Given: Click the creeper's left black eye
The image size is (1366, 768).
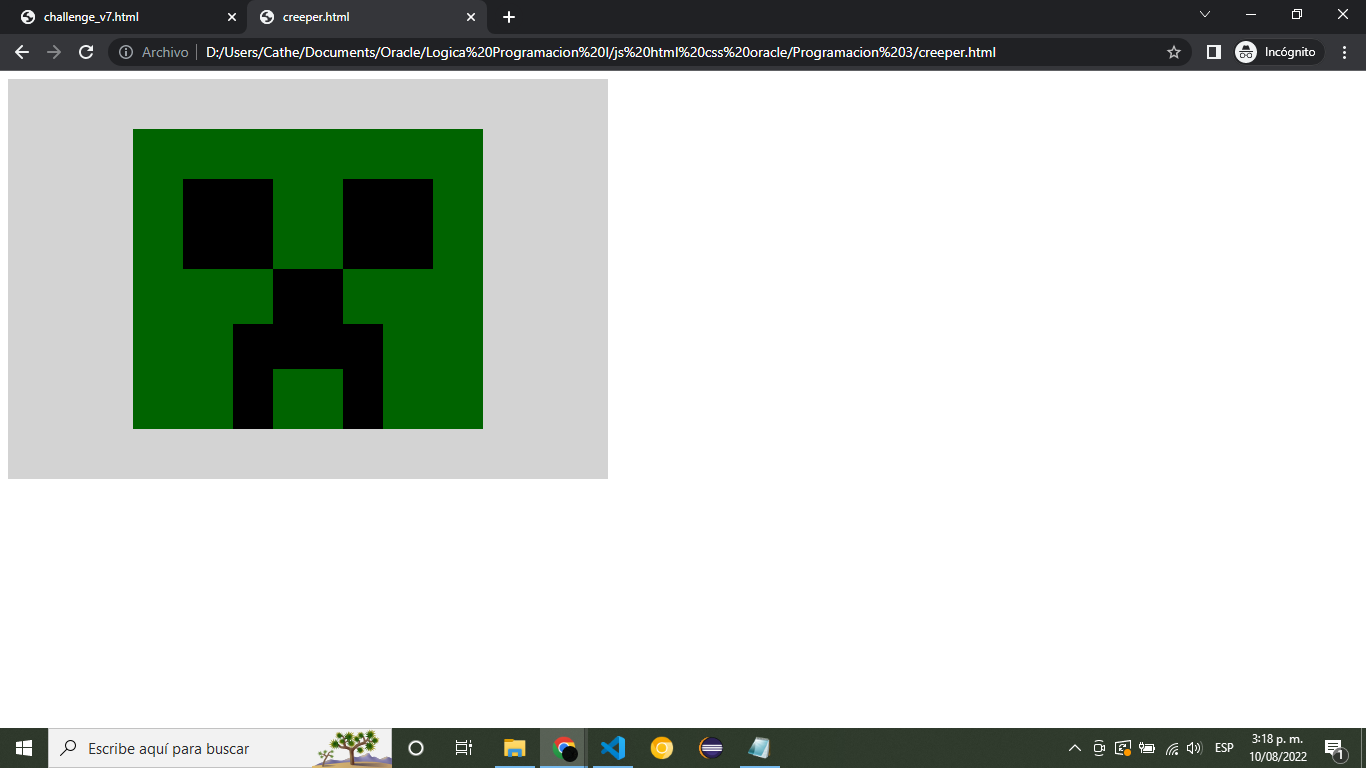Looking at the screenshot, I should click(228, 224).
